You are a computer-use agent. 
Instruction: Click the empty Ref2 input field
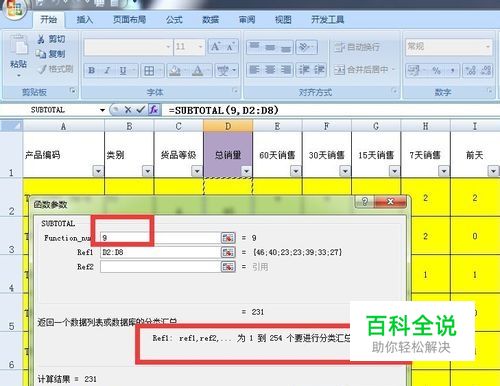click(x=160, y=267)
